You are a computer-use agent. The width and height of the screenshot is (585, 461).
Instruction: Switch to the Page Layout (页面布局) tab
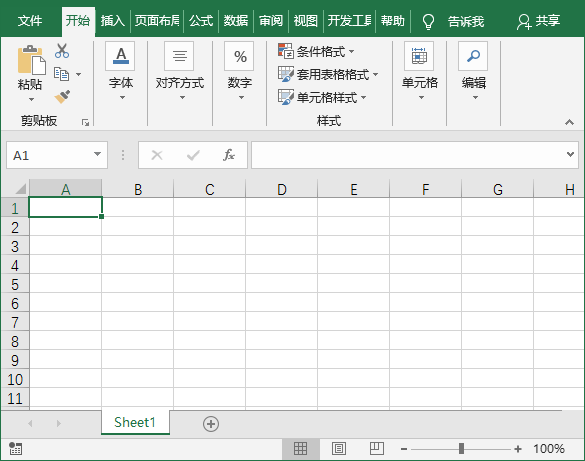pos(157,21)
